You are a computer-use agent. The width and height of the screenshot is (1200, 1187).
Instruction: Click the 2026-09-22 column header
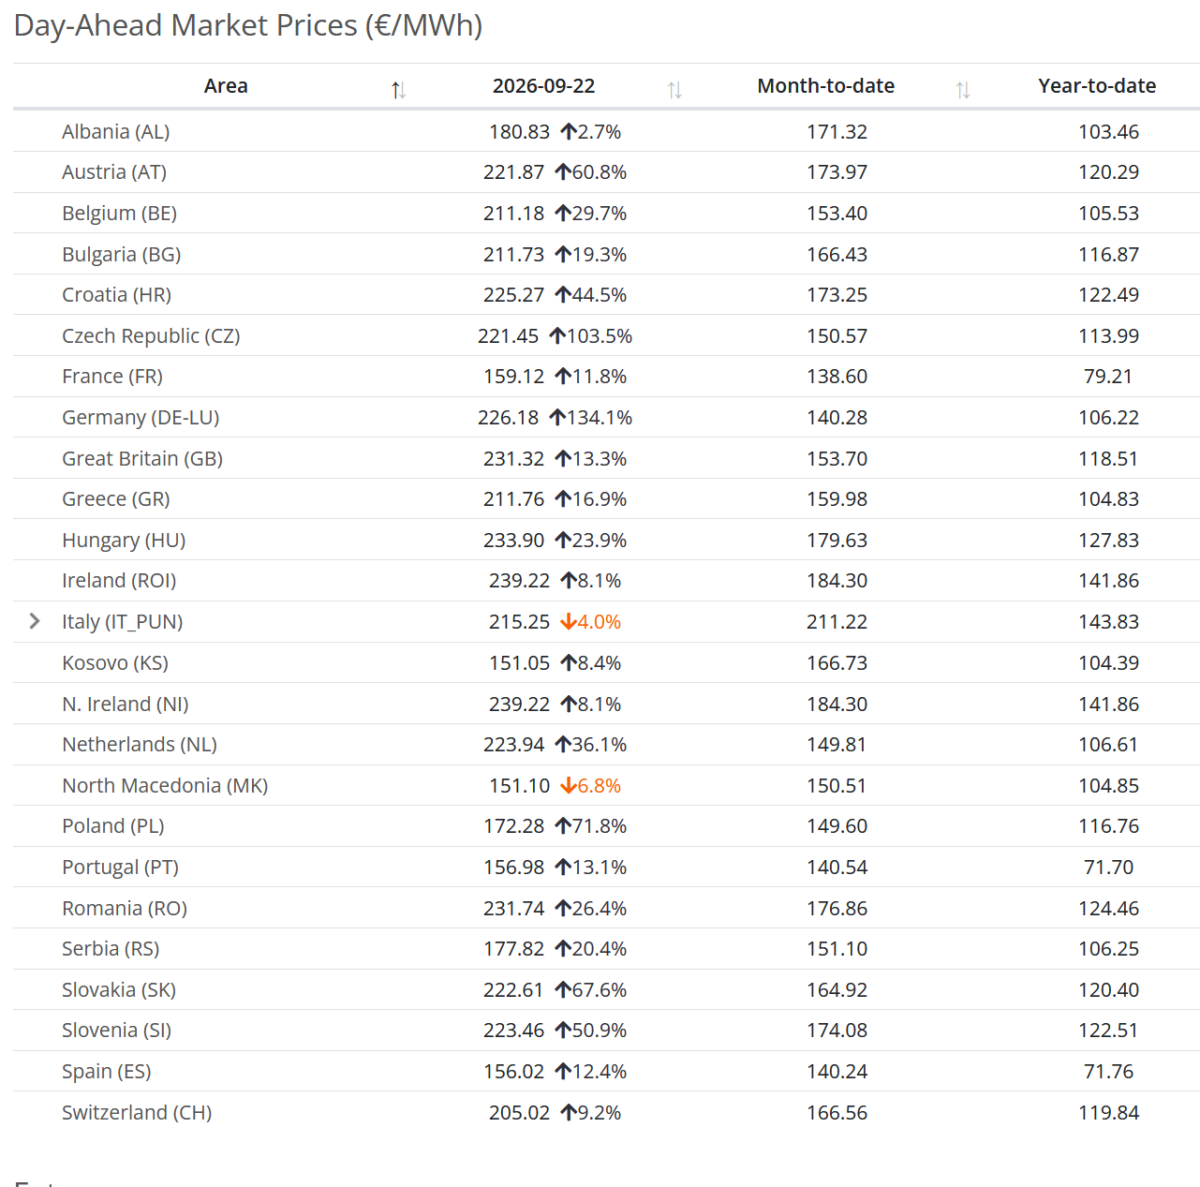coord(544,86)
